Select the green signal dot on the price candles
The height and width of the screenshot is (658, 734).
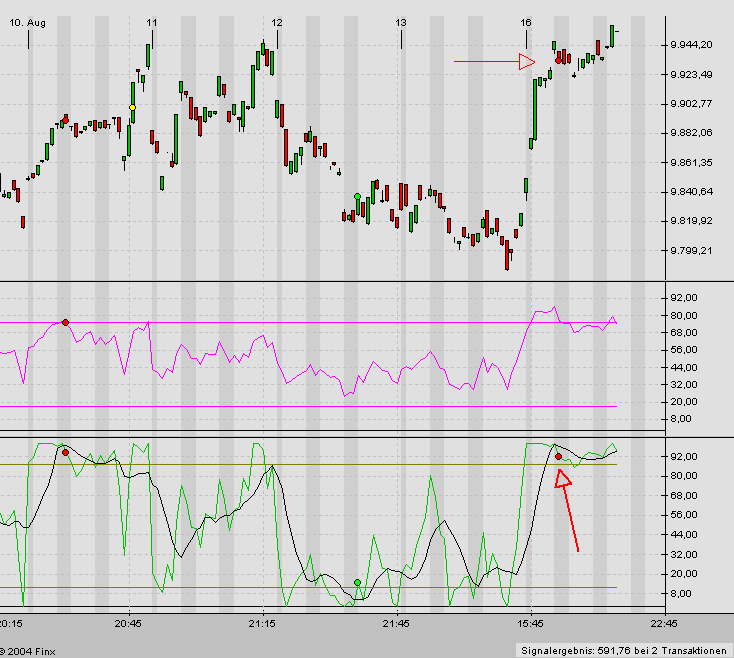tap(357, 196)
